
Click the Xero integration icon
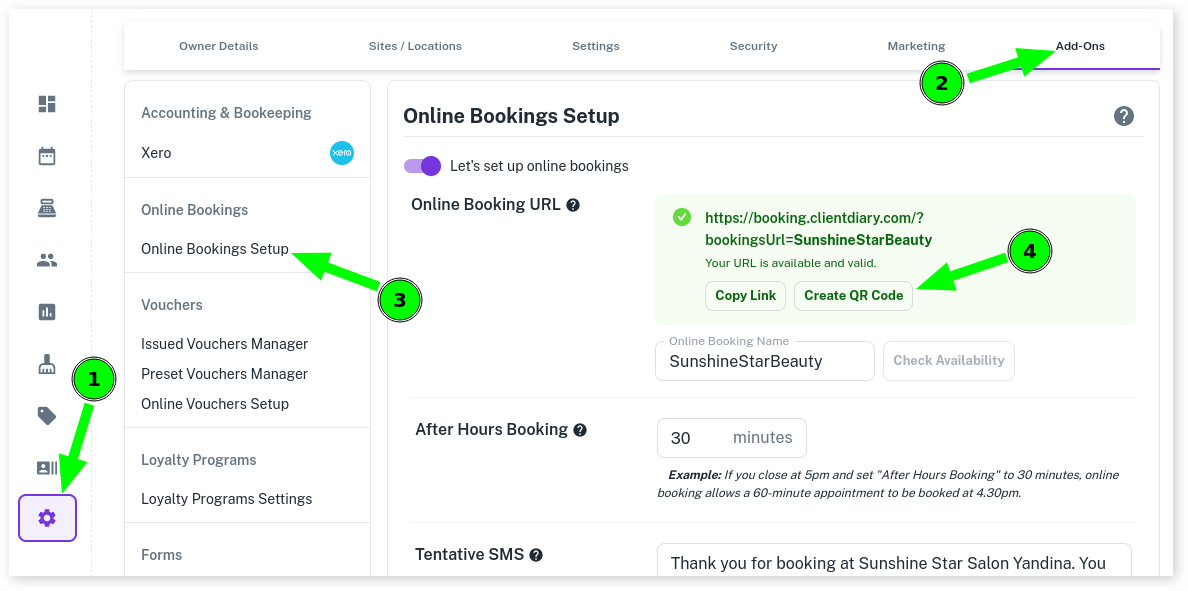click(x=341, y=153)
